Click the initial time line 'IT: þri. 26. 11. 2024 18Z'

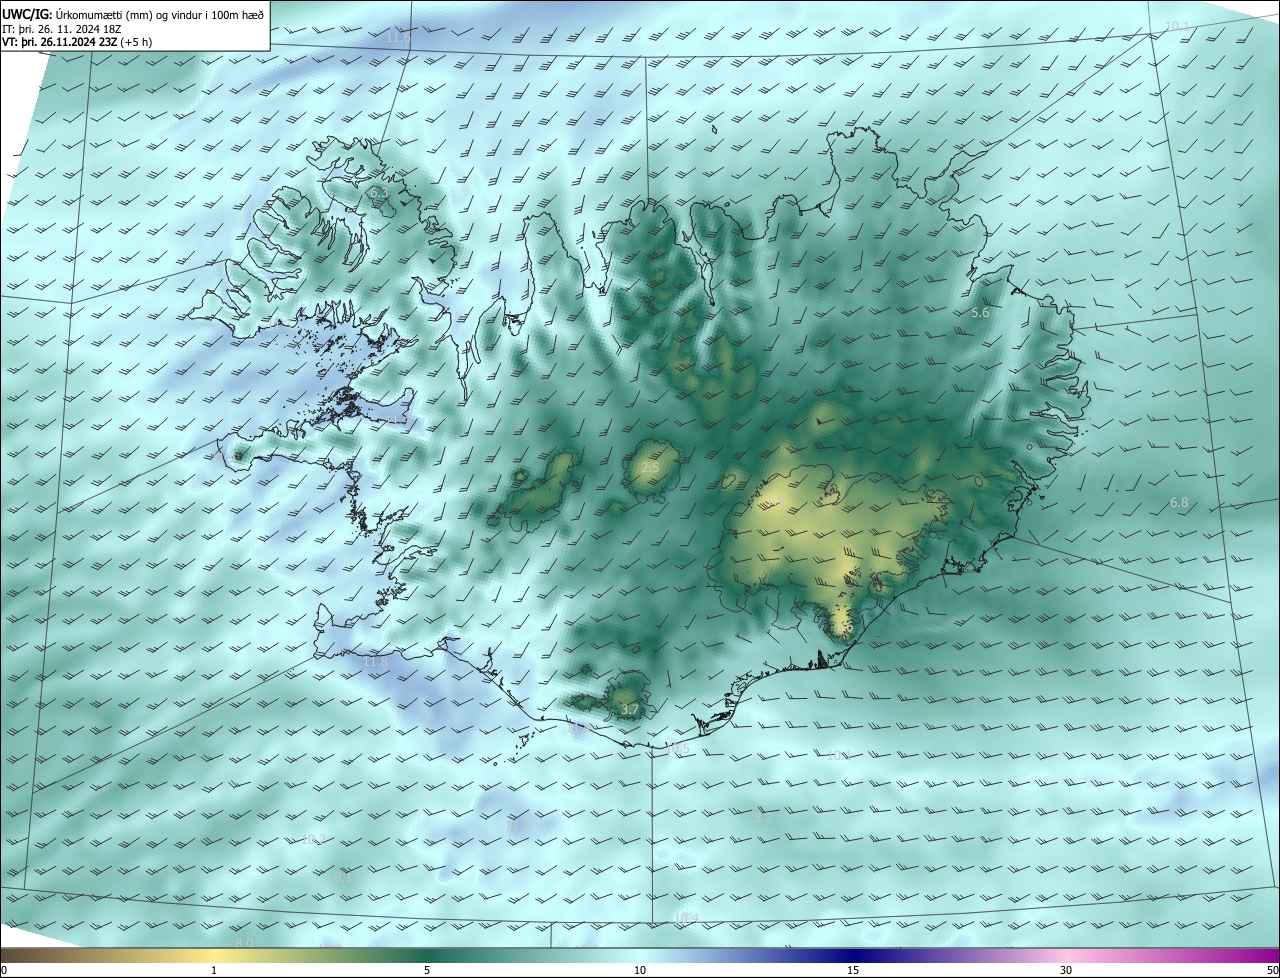coord(63,29)
